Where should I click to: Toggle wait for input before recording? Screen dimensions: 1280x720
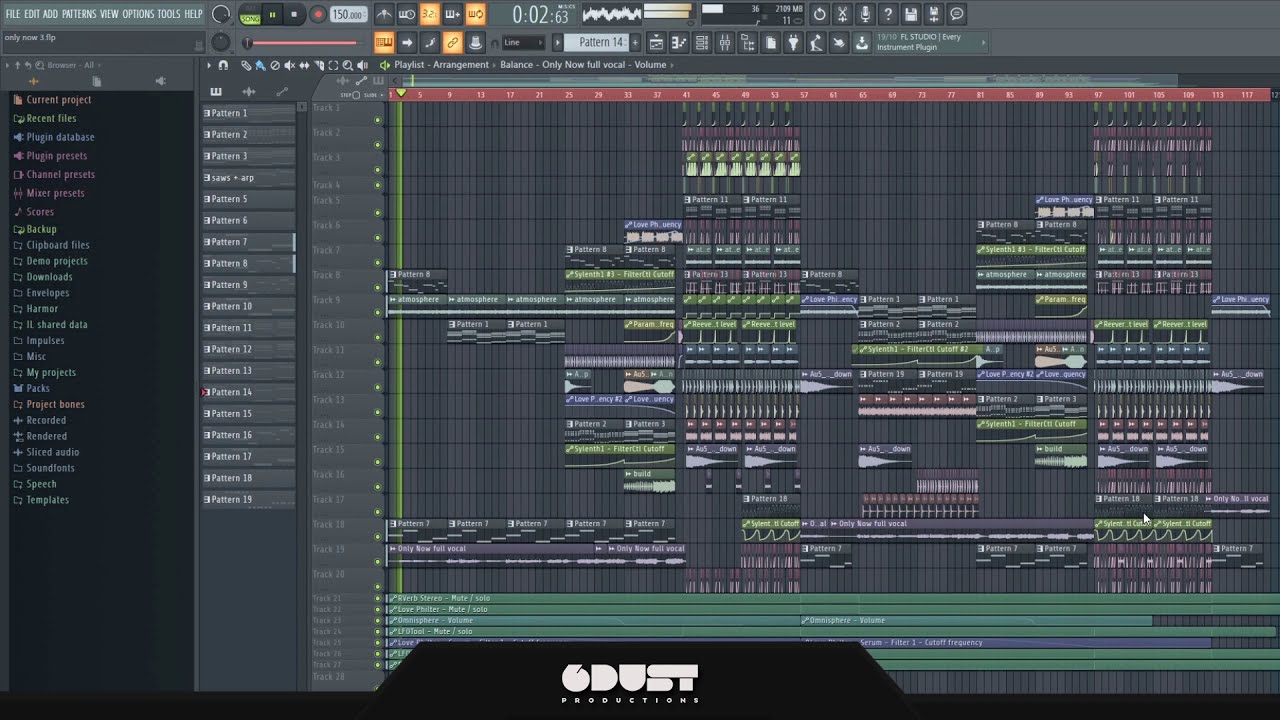[407, 14]
